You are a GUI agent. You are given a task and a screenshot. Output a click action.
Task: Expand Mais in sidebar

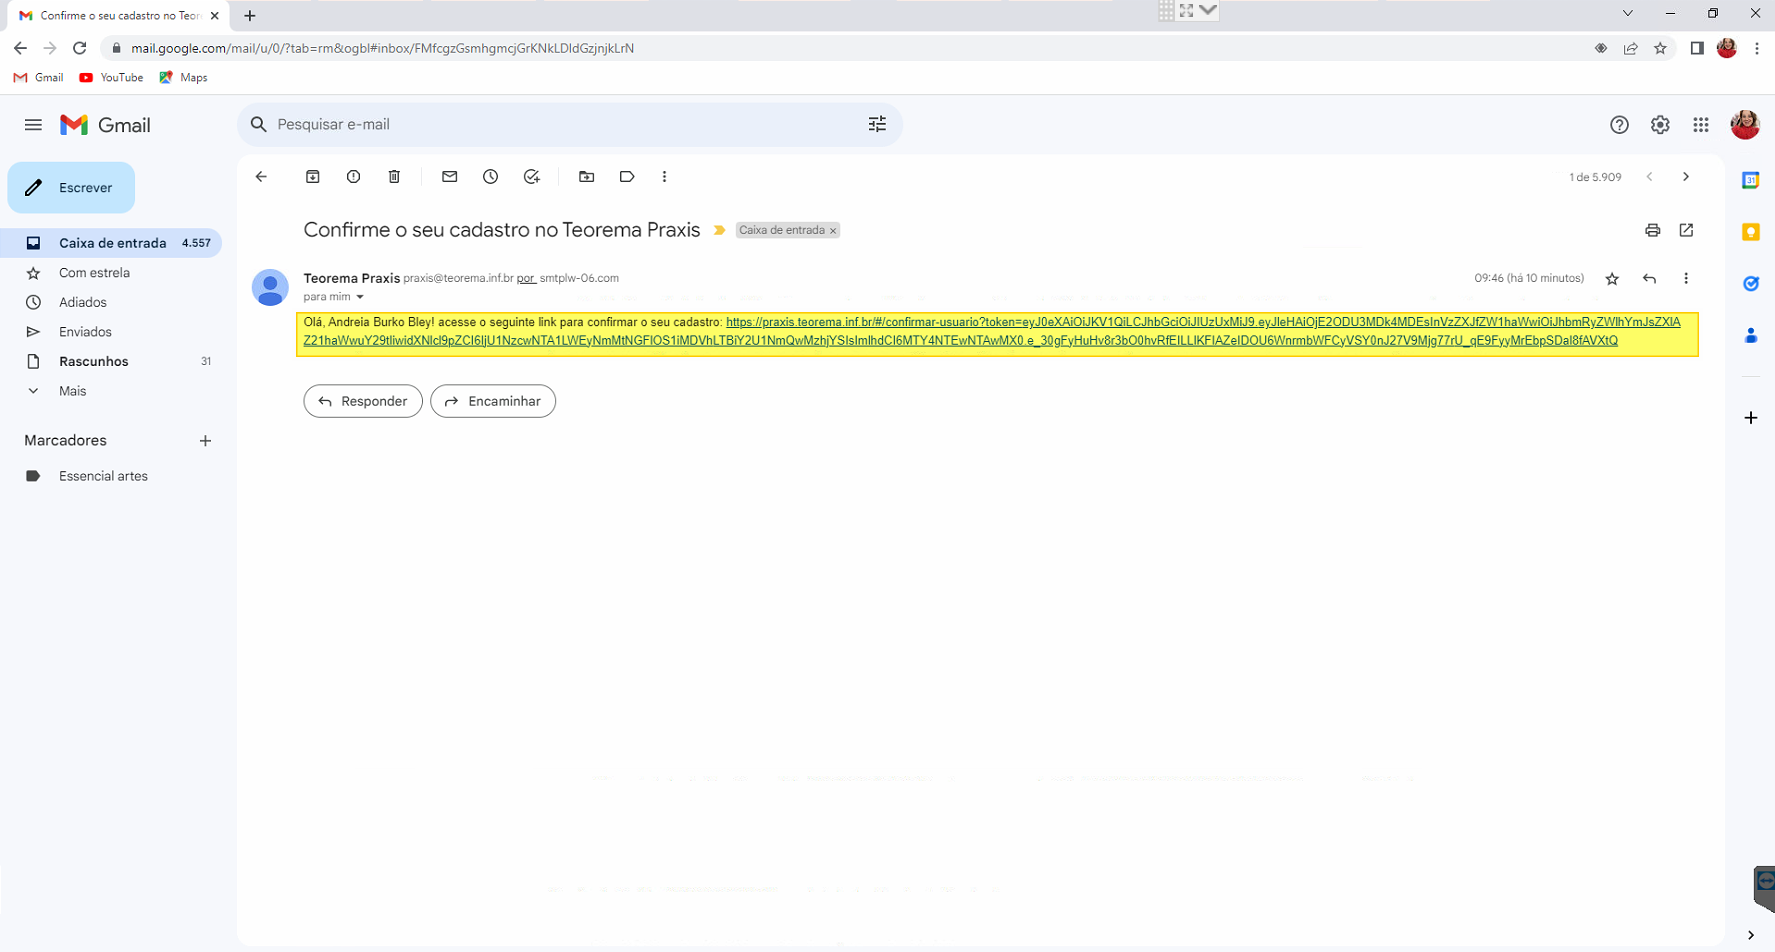(111, 391)
